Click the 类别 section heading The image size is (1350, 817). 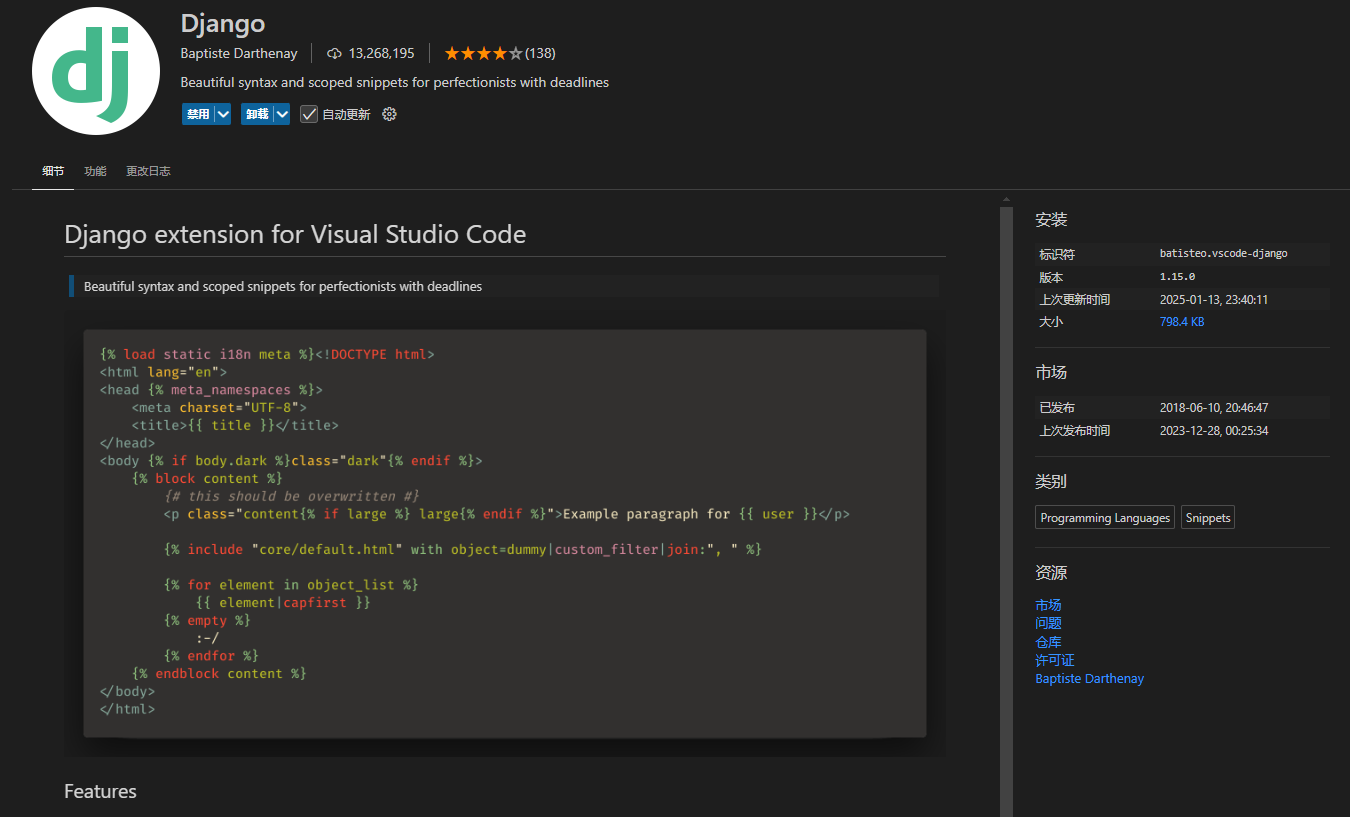tap(1051, 482)
